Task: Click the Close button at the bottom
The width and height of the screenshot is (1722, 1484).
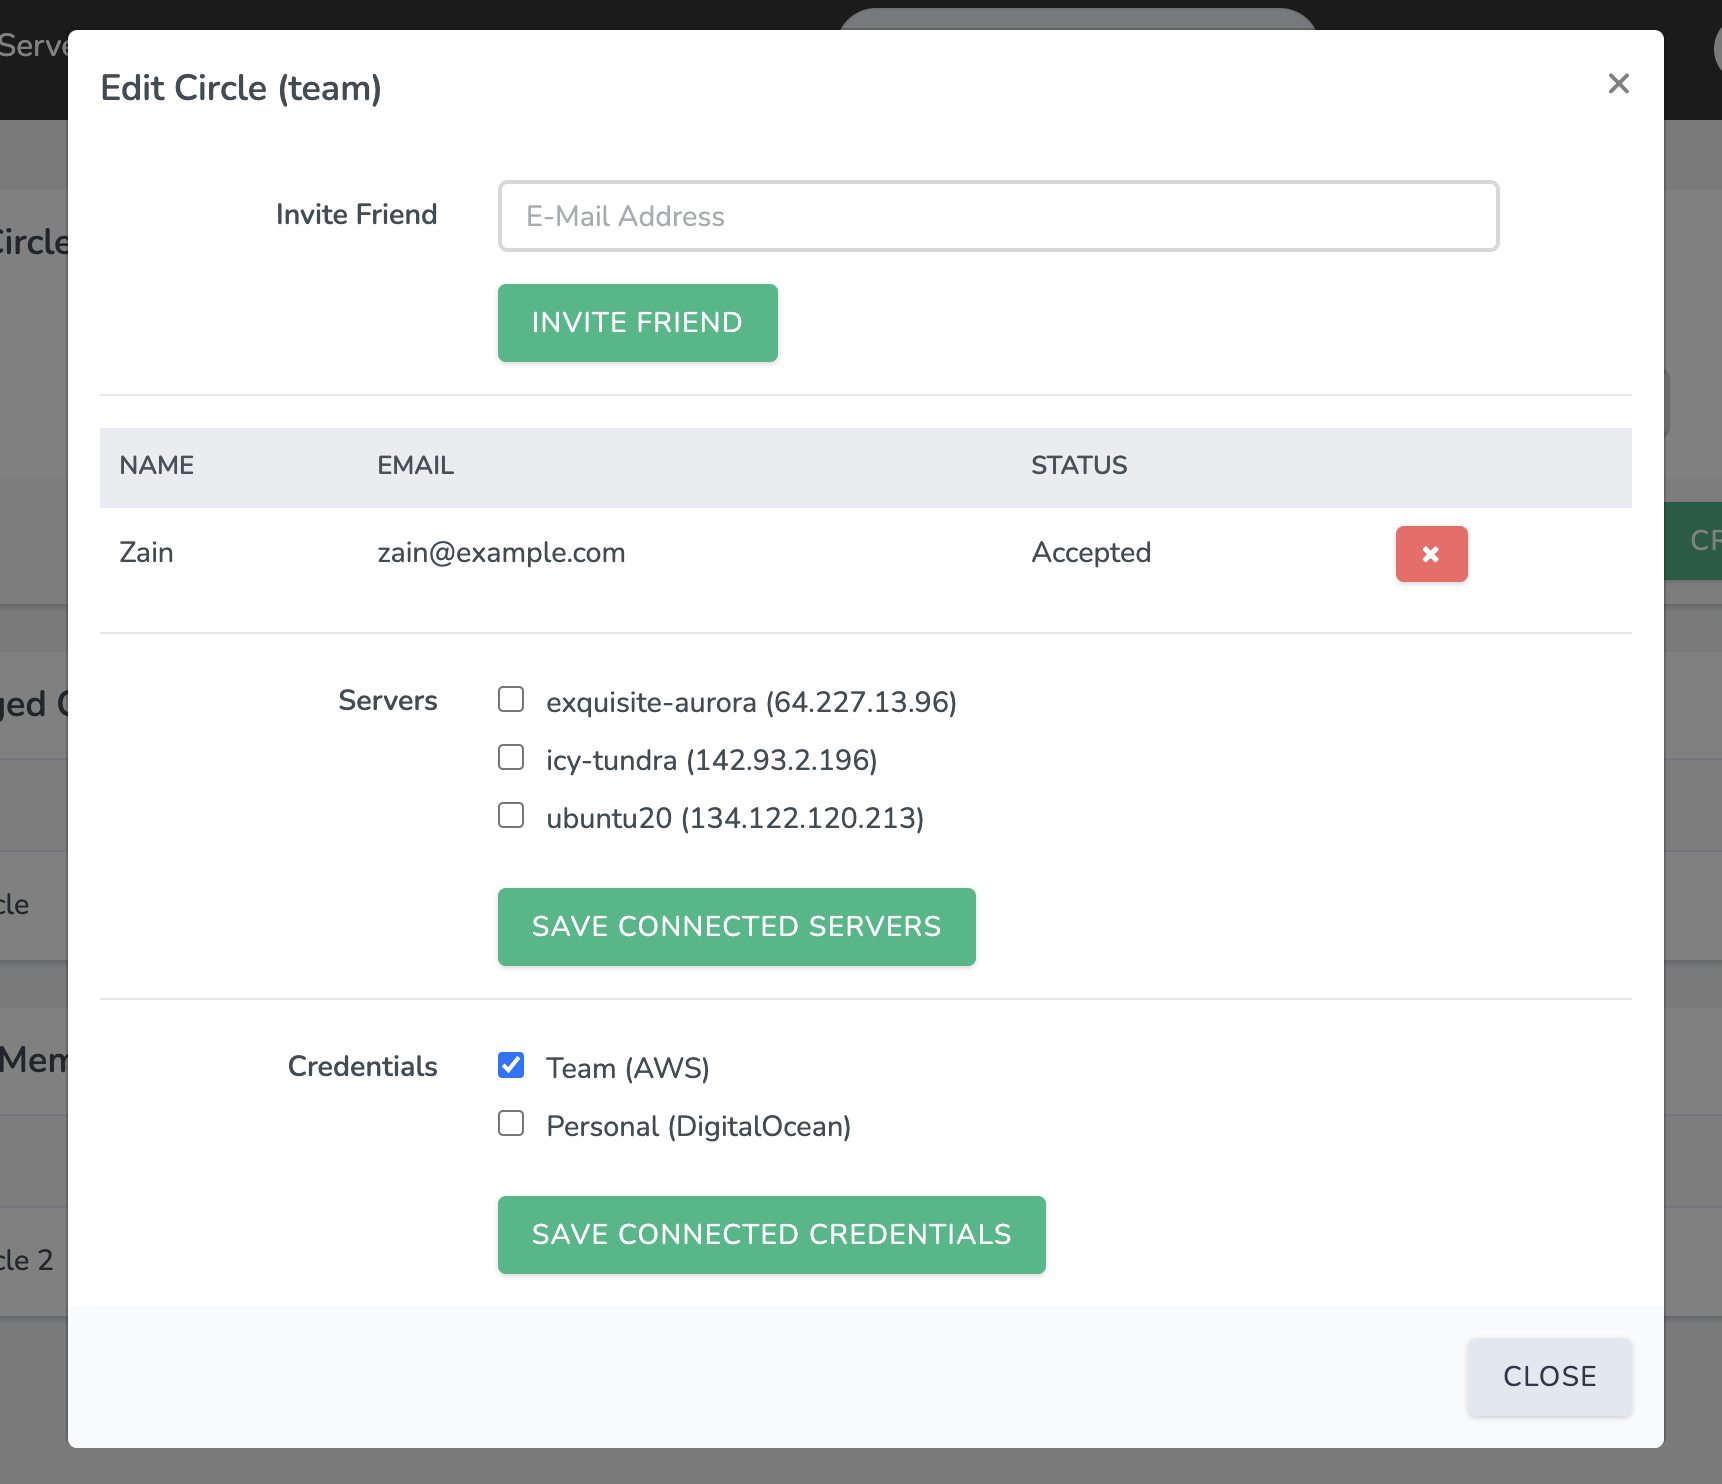Action: (x=1548, y=1376)
